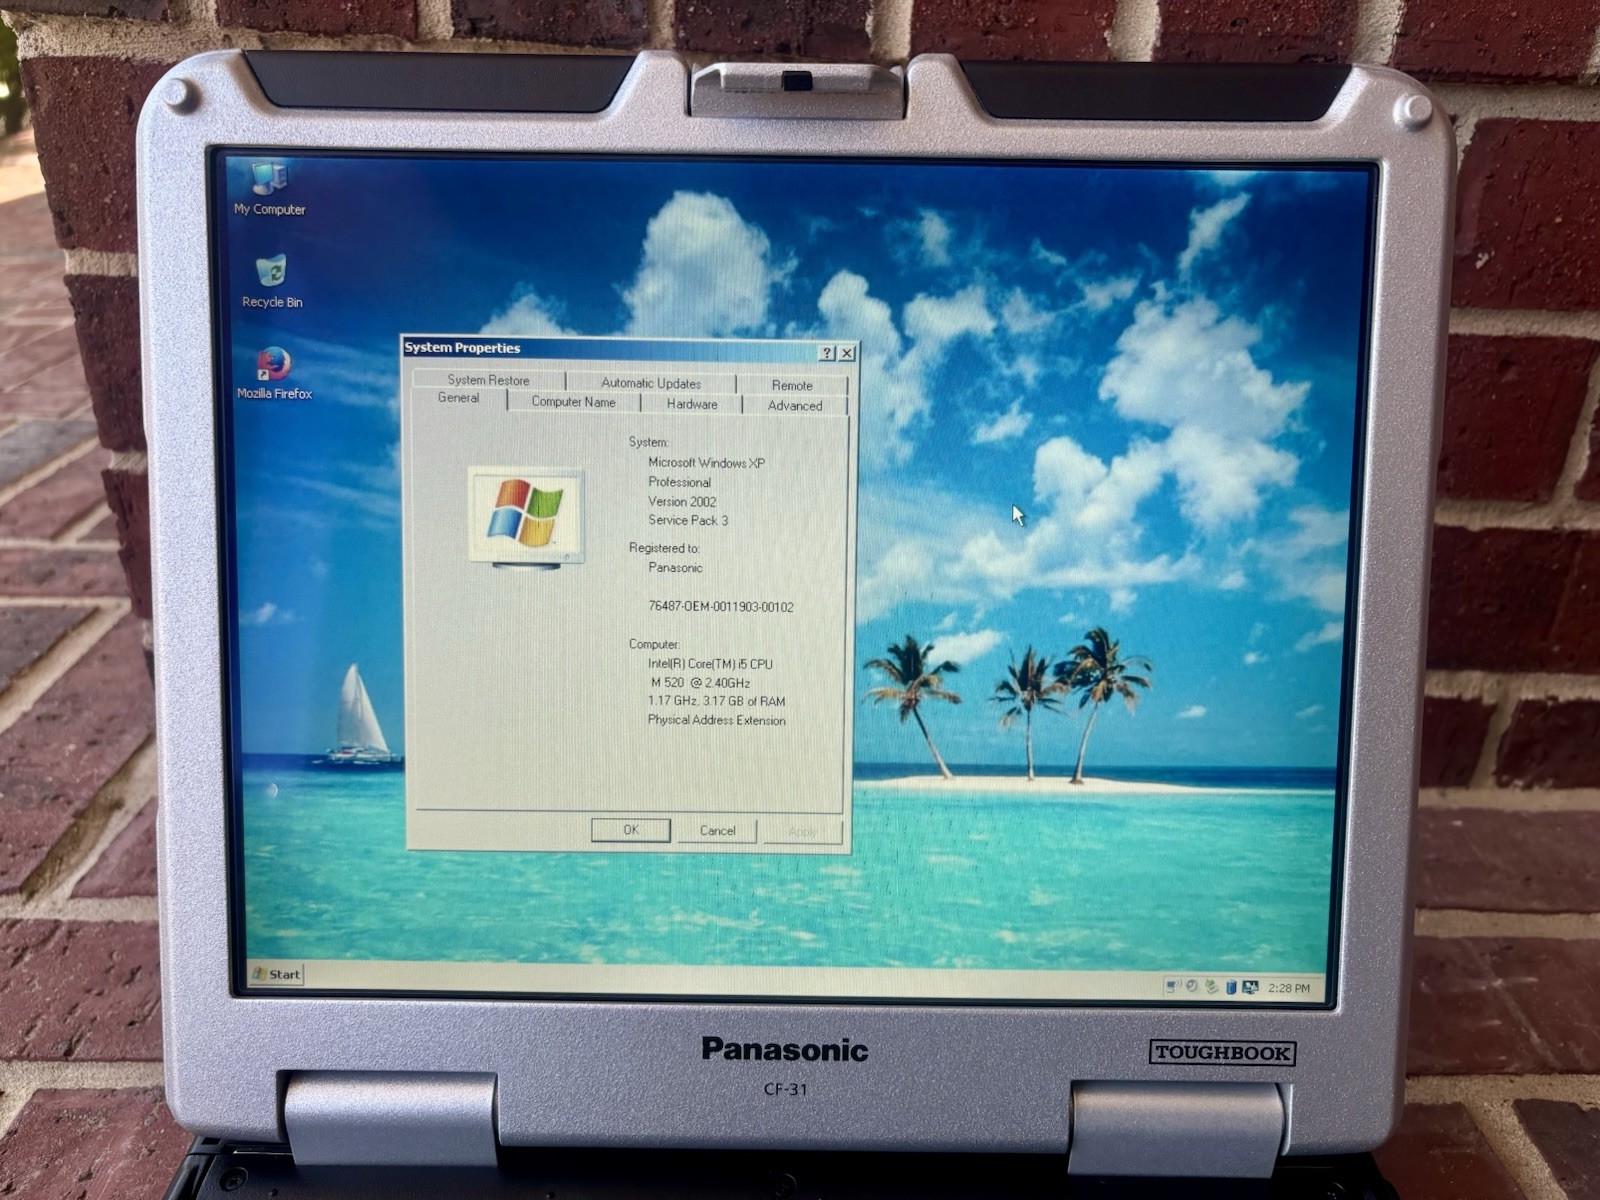Select the Mozilla Firefox shortcut
The height and width of the screenshot is (1200, 1600).
pyautogui.click(x=274, y=373)
